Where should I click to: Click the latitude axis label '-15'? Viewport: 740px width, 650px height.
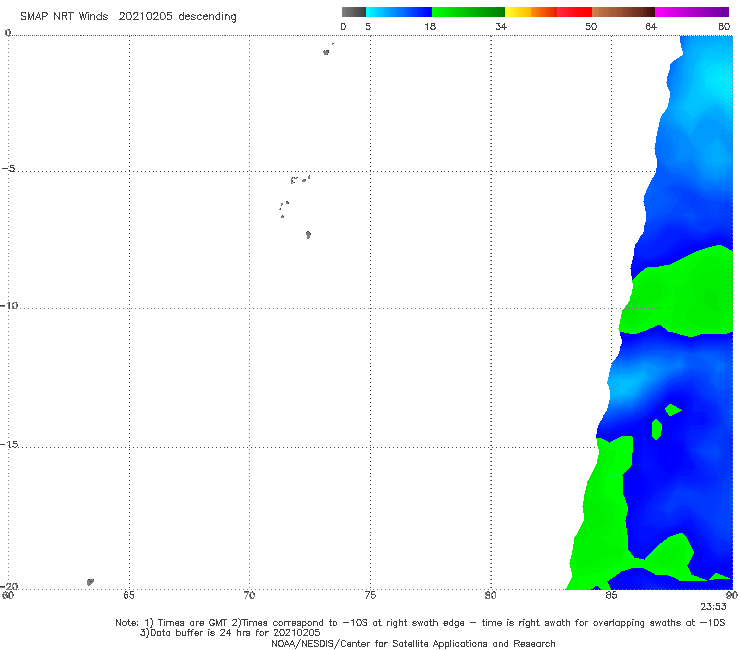(x=9, y=444)
